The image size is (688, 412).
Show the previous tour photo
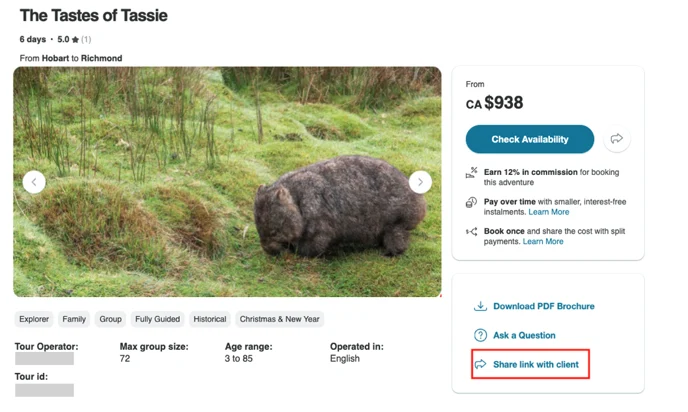(x=34, y=182)
